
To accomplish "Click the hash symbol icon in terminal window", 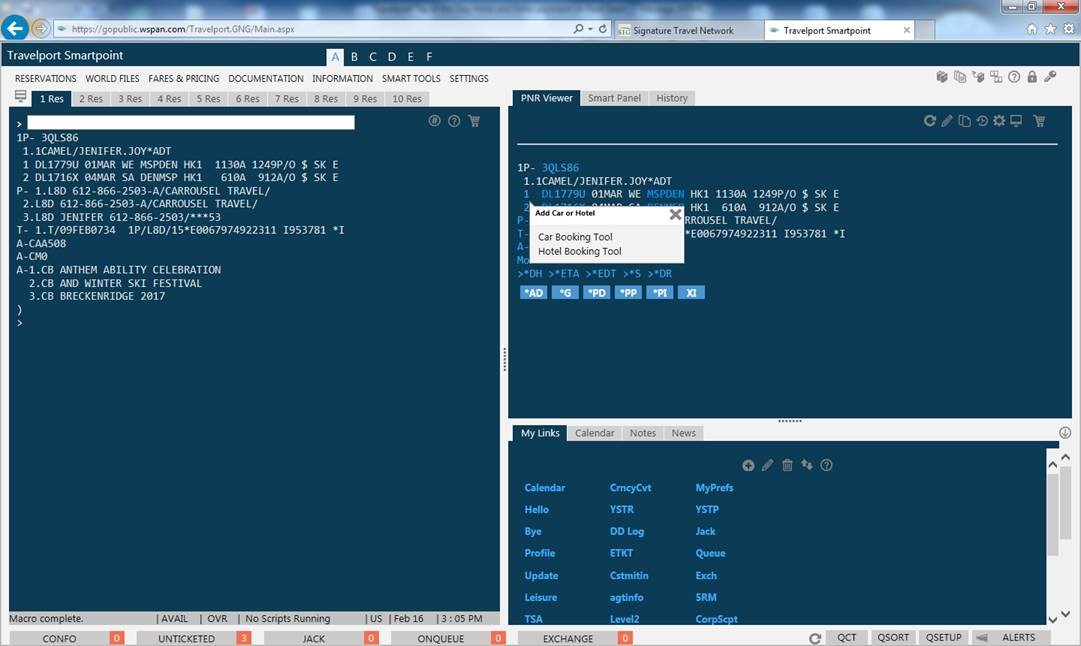I will pos(434,121).
